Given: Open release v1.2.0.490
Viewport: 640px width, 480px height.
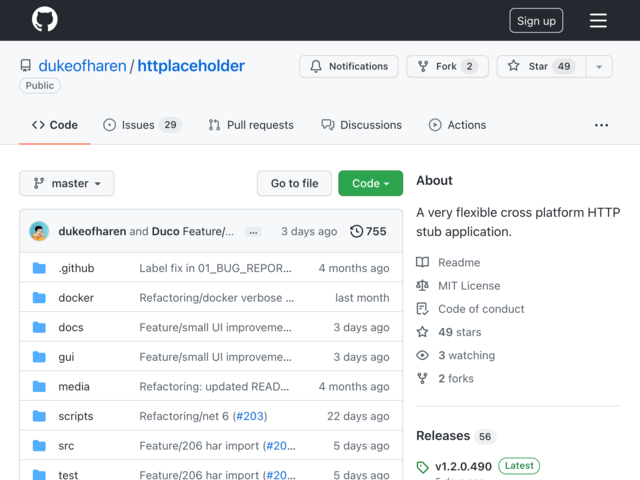Looking at the screenshot, I should [x=463, y=466].
